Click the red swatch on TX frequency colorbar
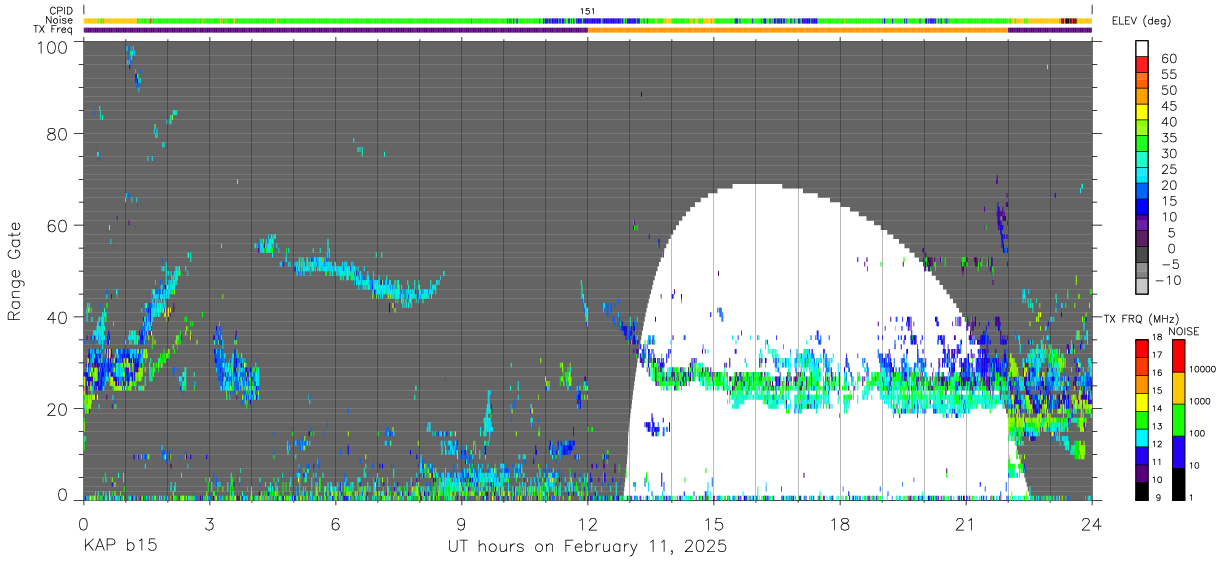Screen dimensions: 1228x567 coord(1142,348)
